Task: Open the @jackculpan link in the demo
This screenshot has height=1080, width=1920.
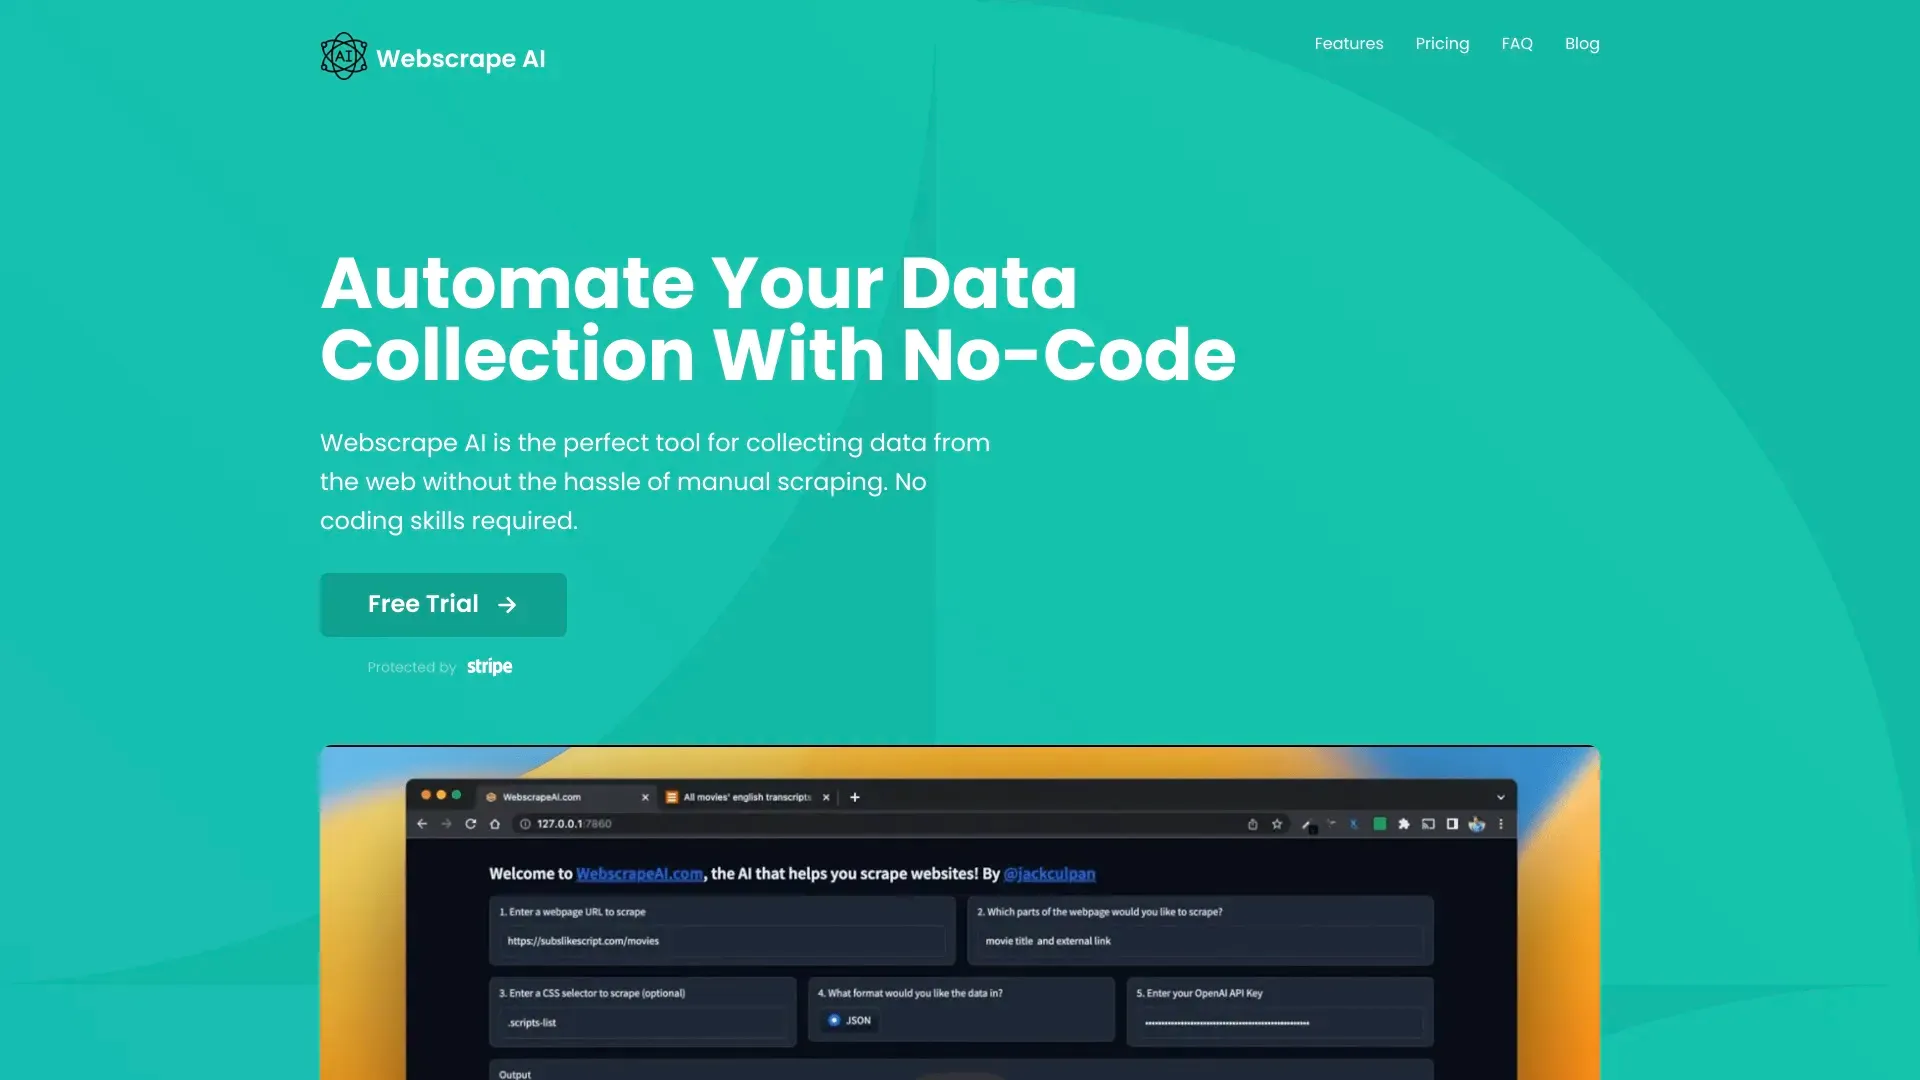Action: [1049, 874]
